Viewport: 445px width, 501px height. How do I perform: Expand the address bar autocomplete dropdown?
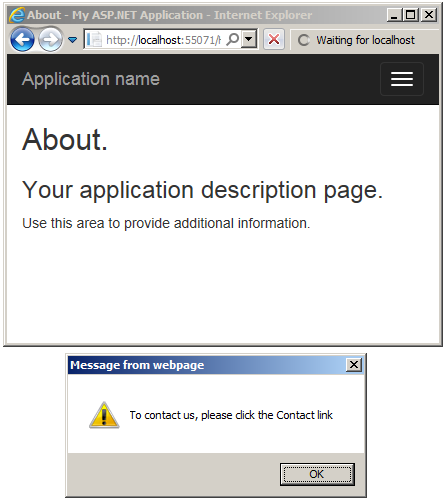[x=248, y=39]
